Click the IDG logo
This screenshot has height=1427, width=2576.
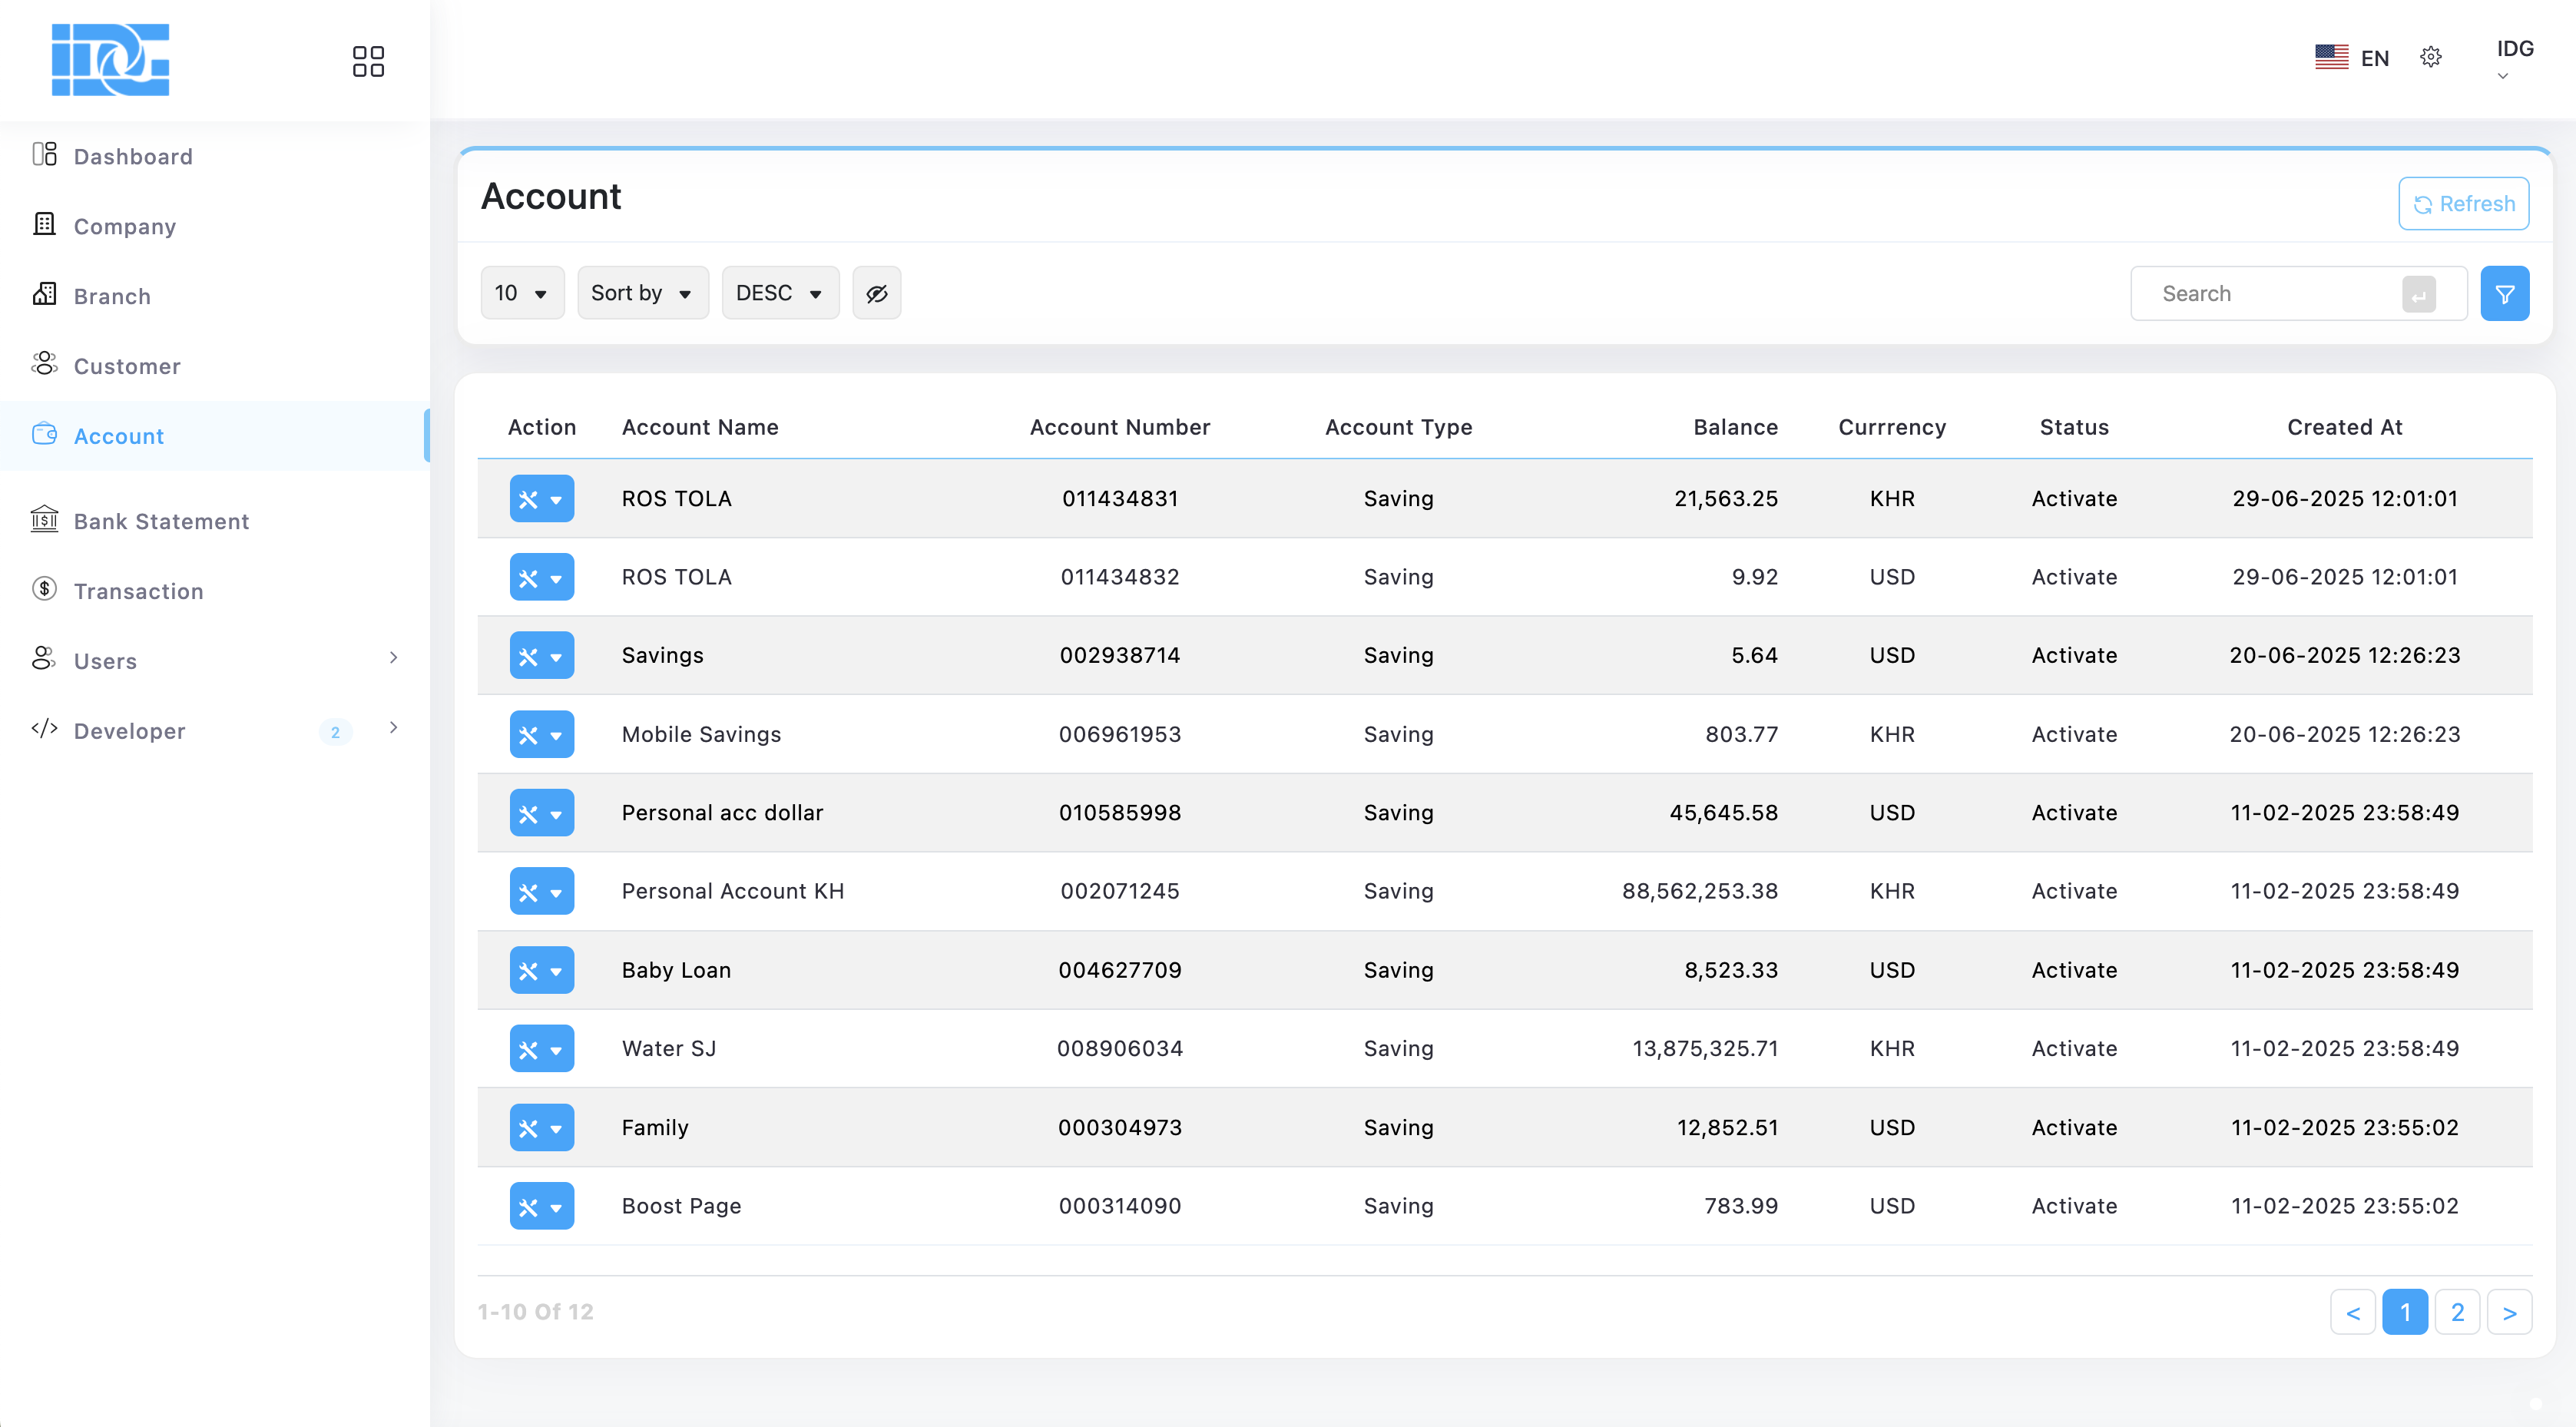click(x=110, y=60)
